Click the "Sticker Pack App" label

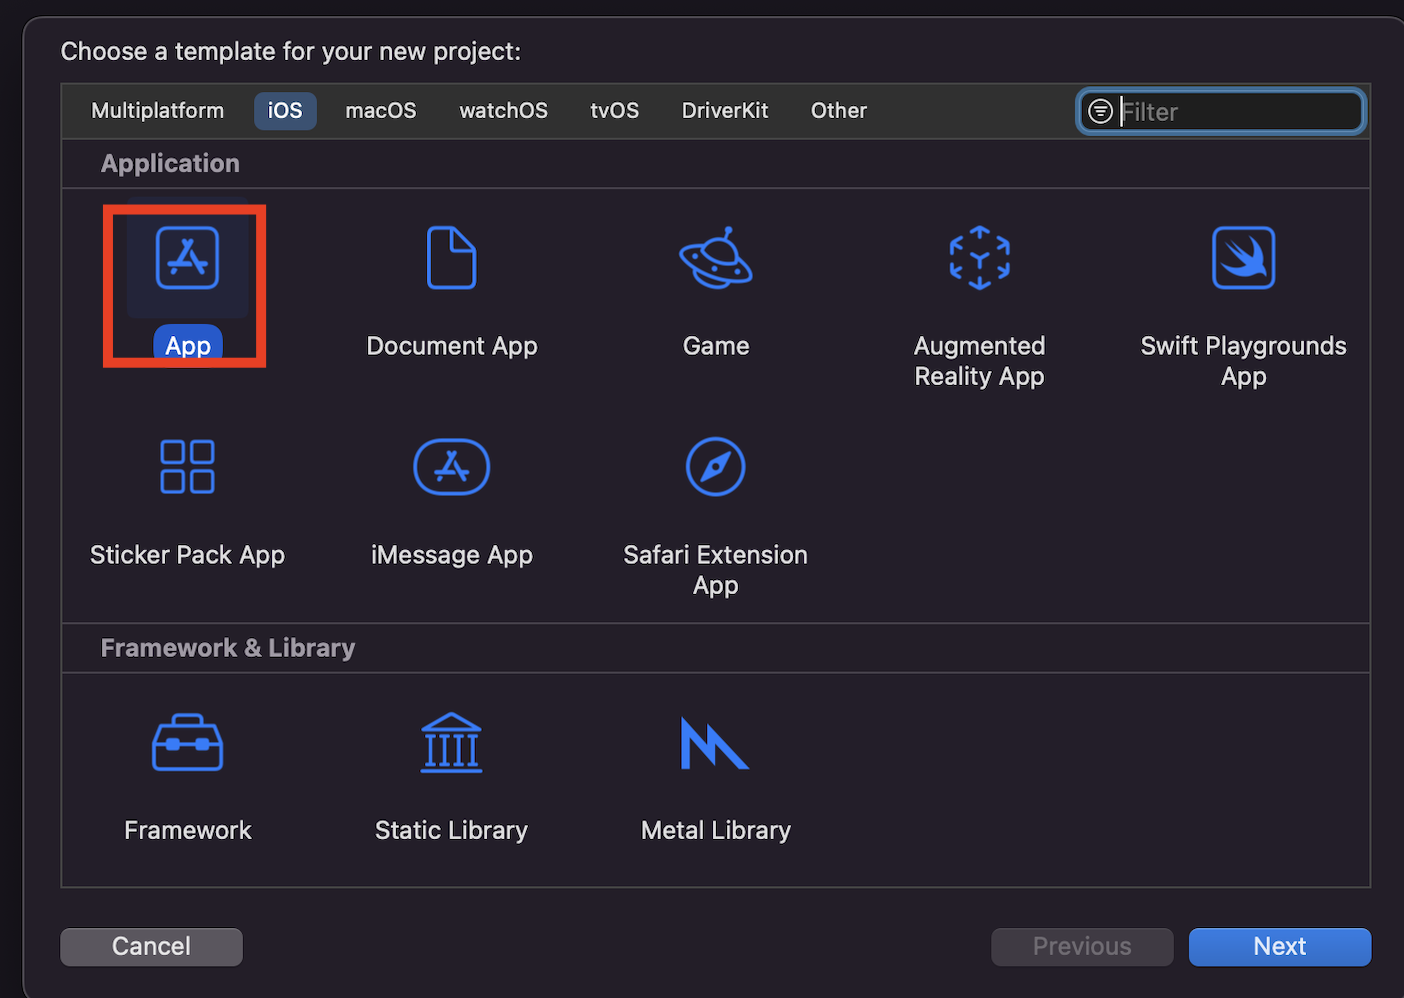point(187,555)
